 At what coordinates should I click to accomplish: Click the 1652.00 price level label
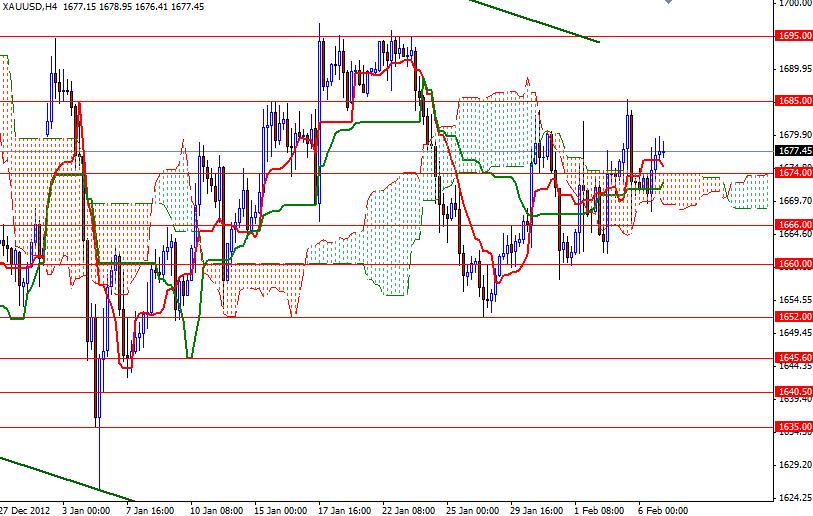[x=792, y=317]
